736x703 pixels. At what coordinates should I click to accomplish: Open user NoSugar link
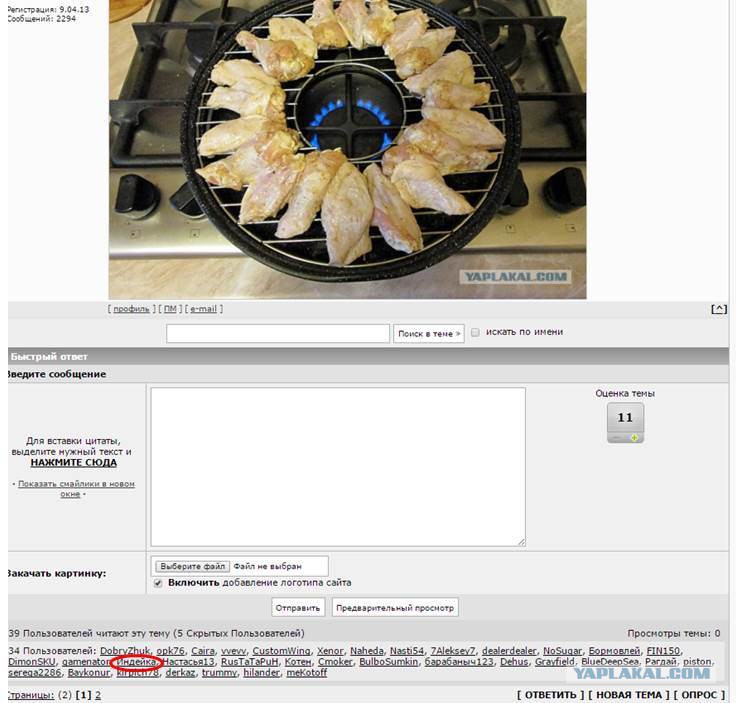click(x=562, y=651)
